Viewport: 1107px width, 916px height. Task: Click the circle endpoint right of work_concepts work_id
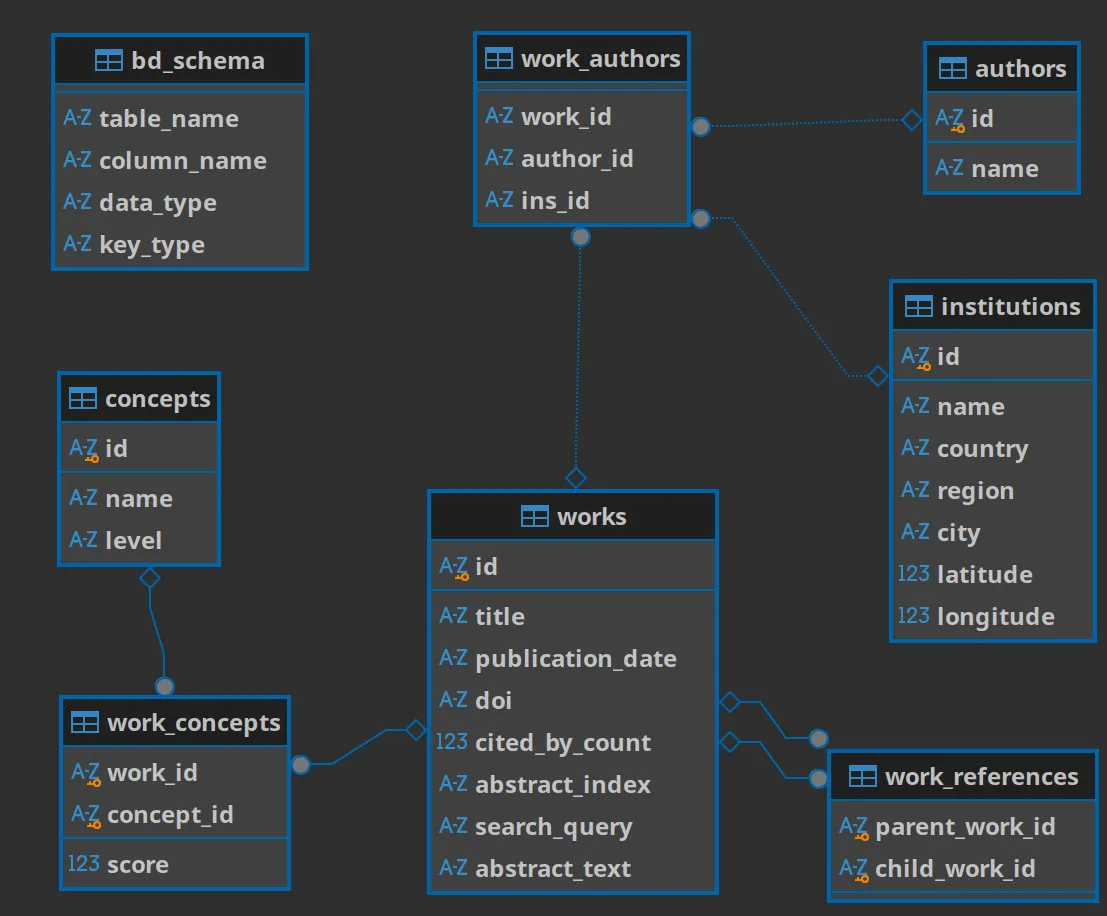tap(301, 764)
